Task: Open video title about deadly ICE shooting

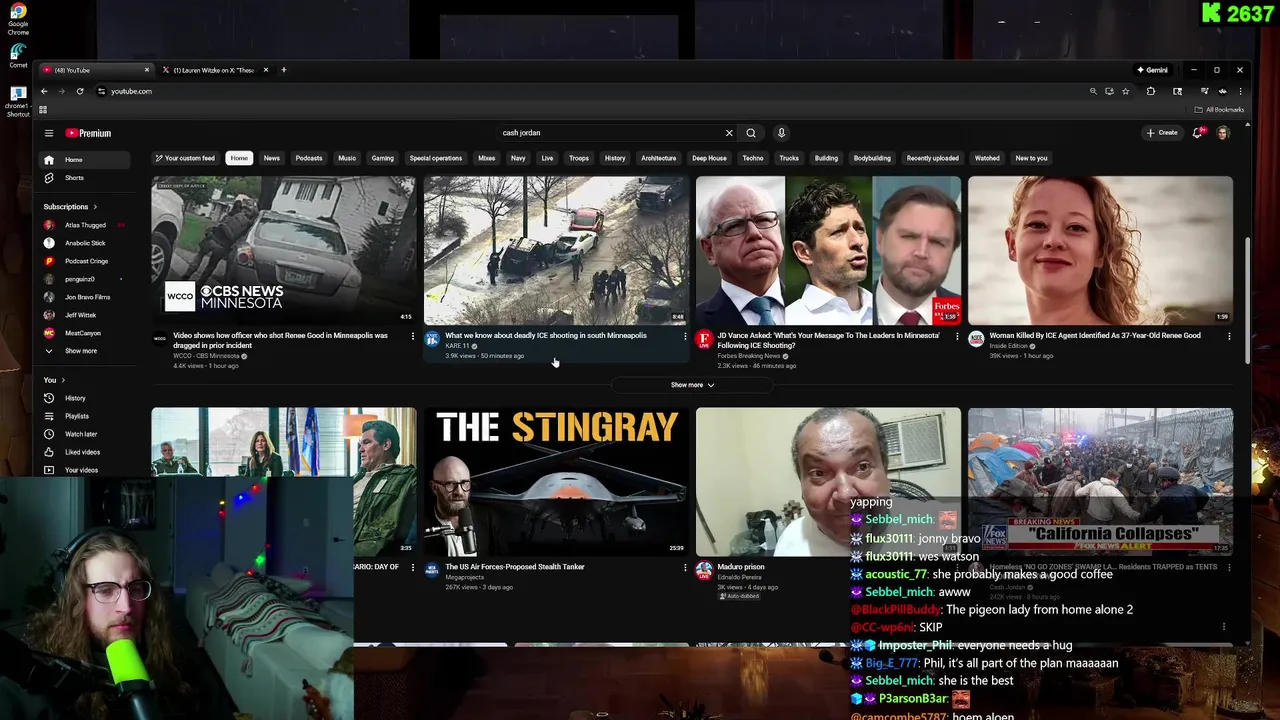Action: pos(546,336)
